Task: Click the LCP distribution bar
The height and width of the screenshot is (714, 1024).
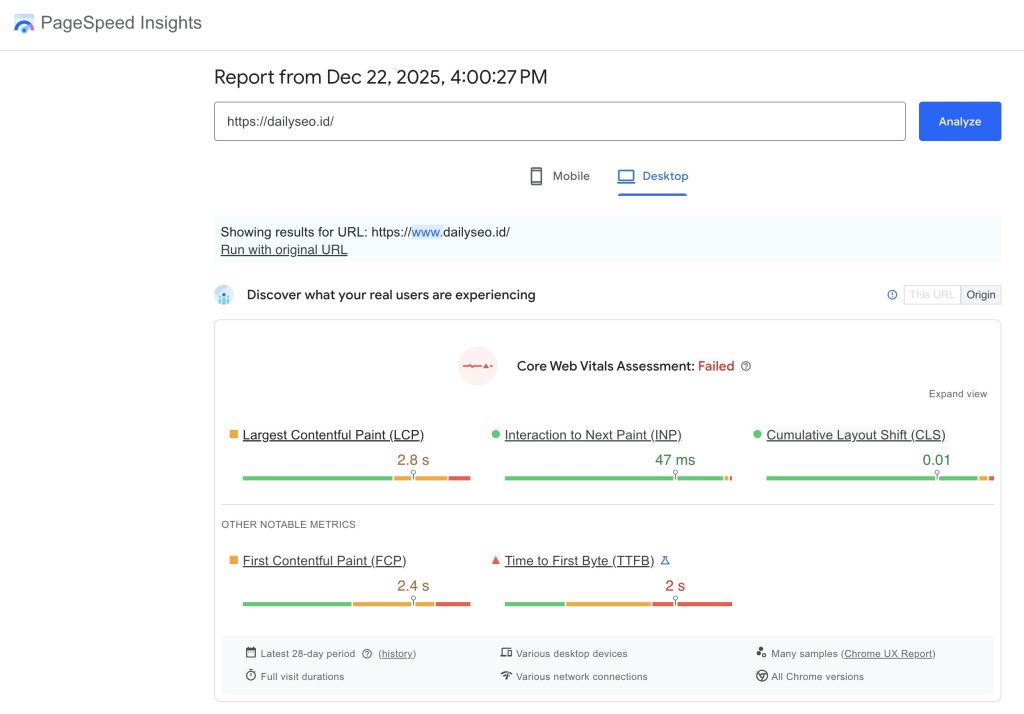Action: (x=357, y=478)
